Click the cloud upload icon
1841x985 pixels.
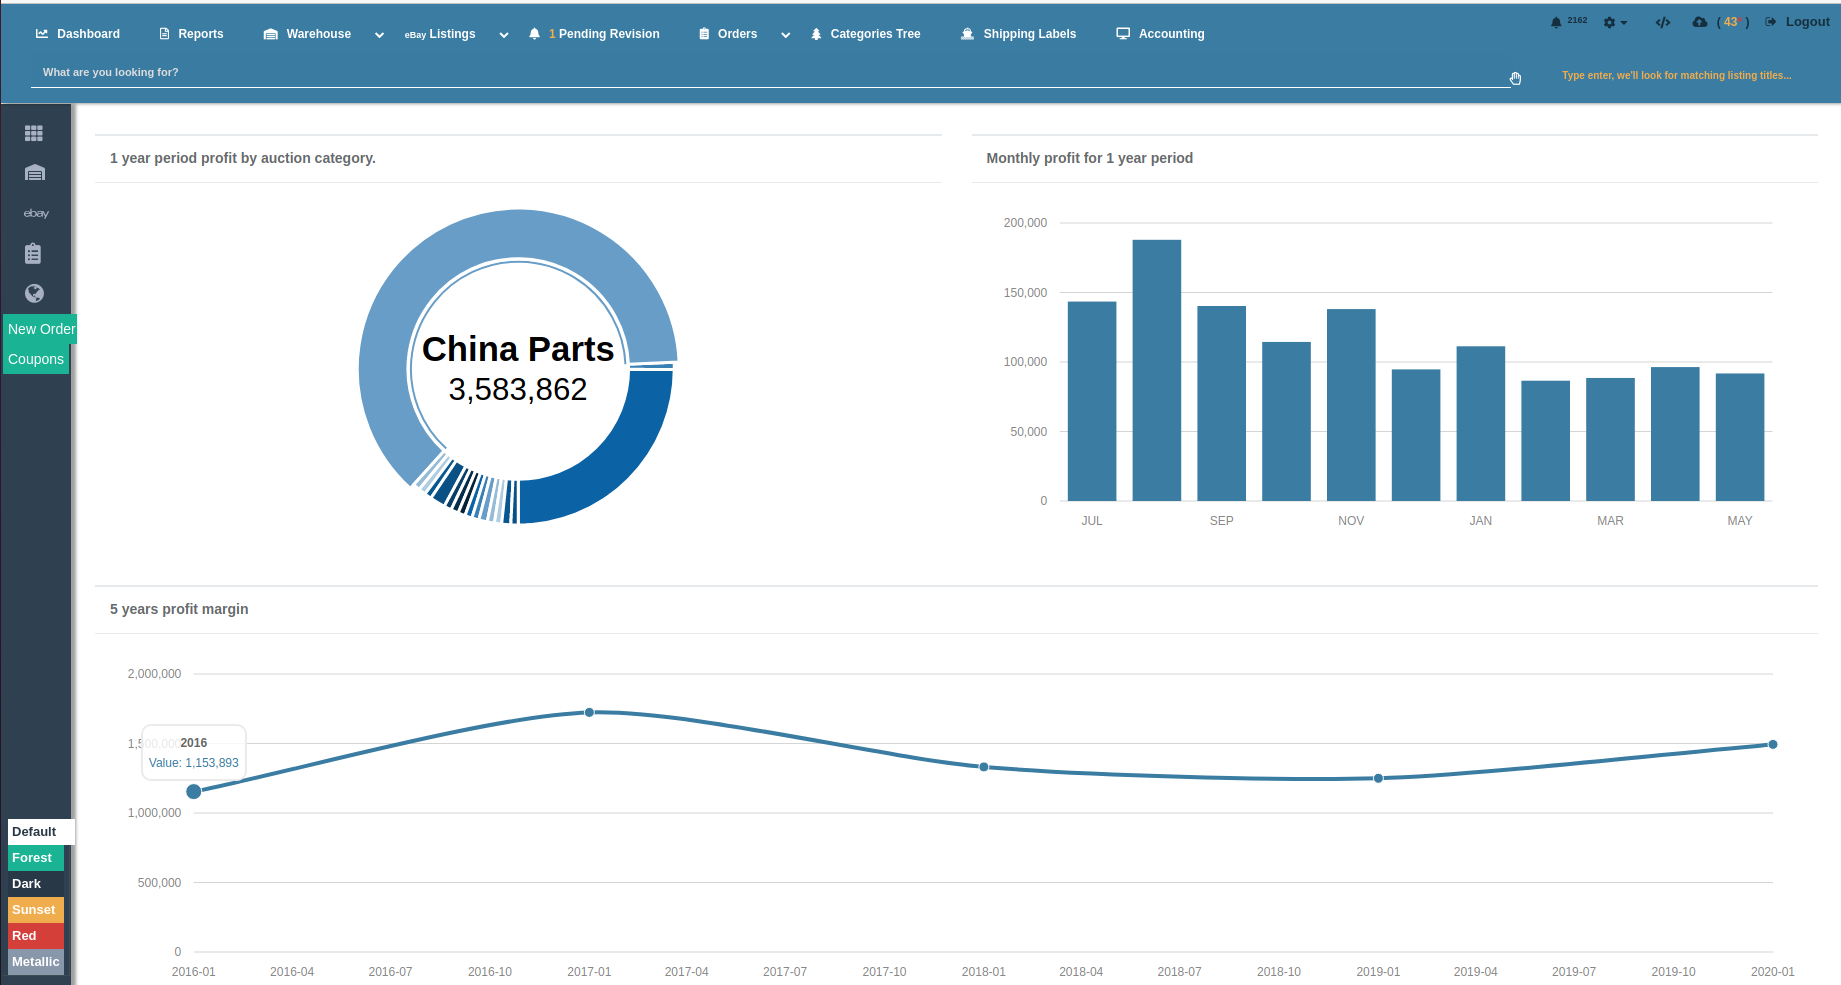point(1699,22)
